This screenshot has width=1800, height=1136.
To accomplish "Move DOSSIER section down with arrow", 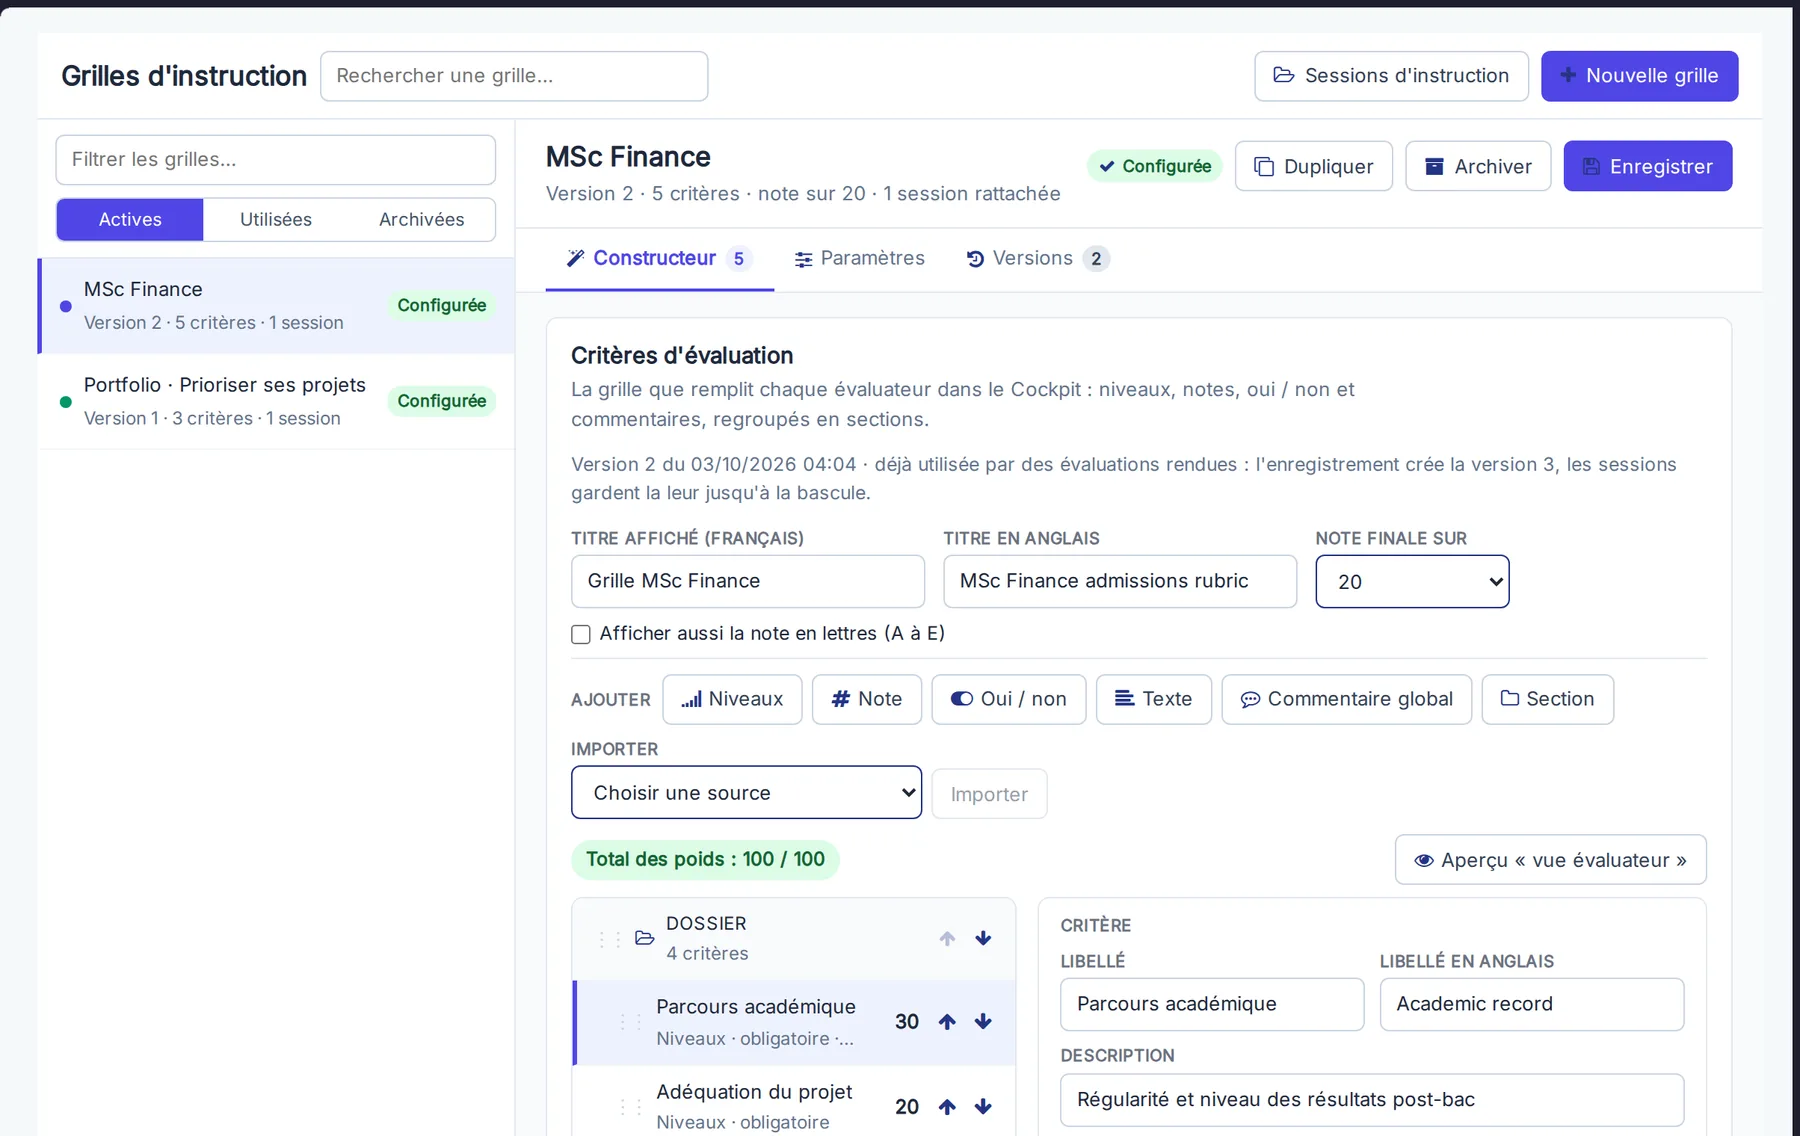I will 983,938.
